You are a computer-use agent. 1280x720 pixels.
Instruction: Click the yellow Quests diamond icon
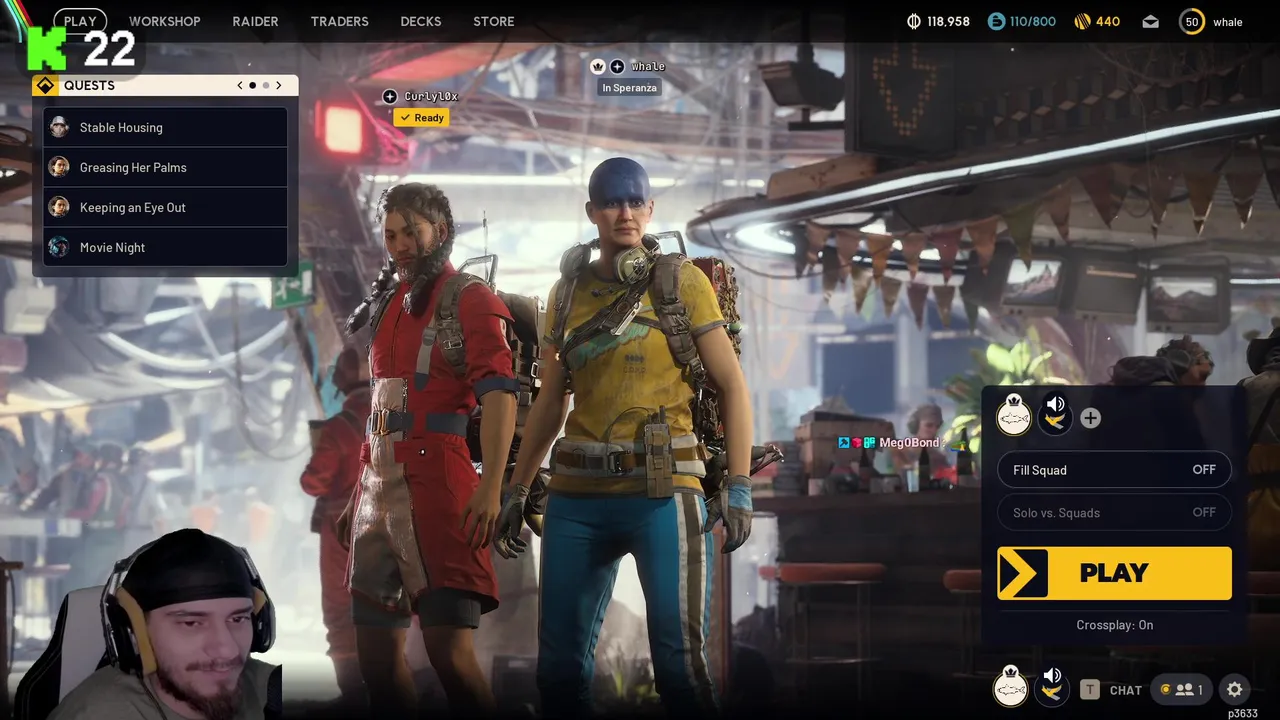point(45,86)
